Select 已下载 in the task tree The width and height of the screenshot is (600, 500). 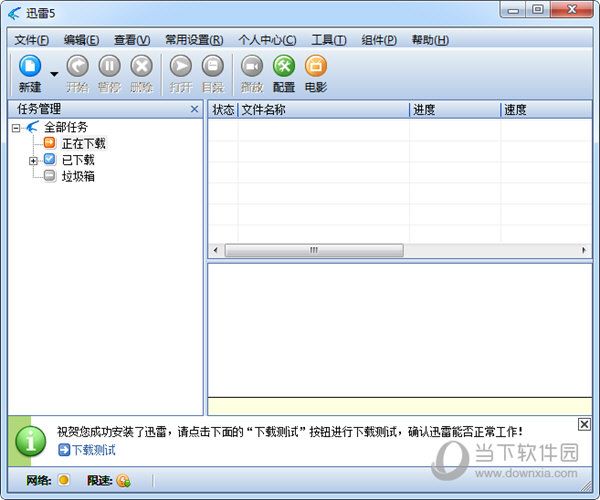[x=78, y=160]
